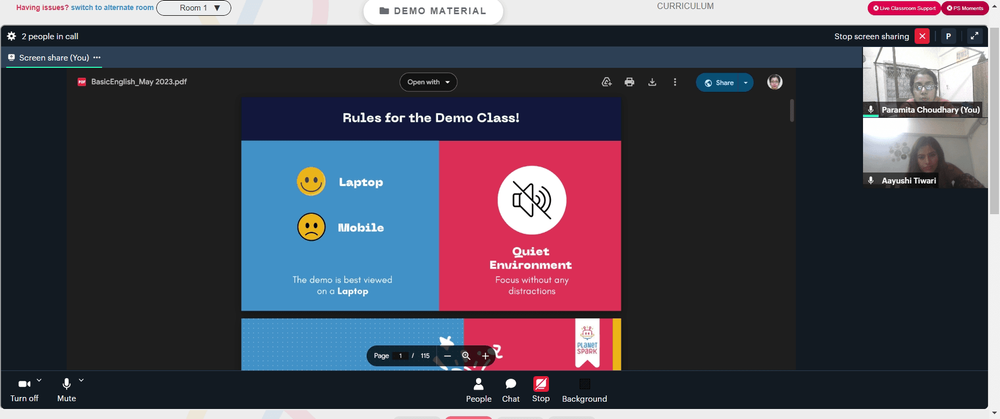
Task: Click the blue Share button
Action: point(718,82)
